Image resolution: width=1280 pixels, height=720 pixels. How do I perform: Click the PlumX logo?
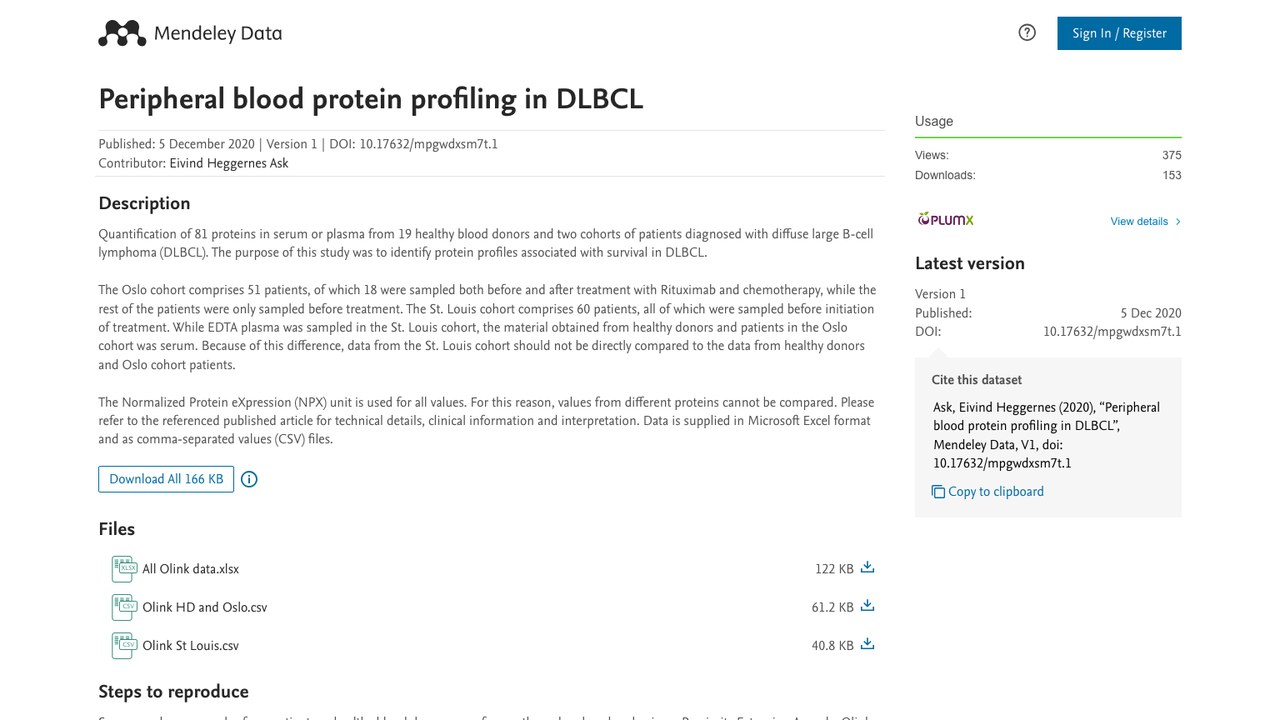pos(945,220)
